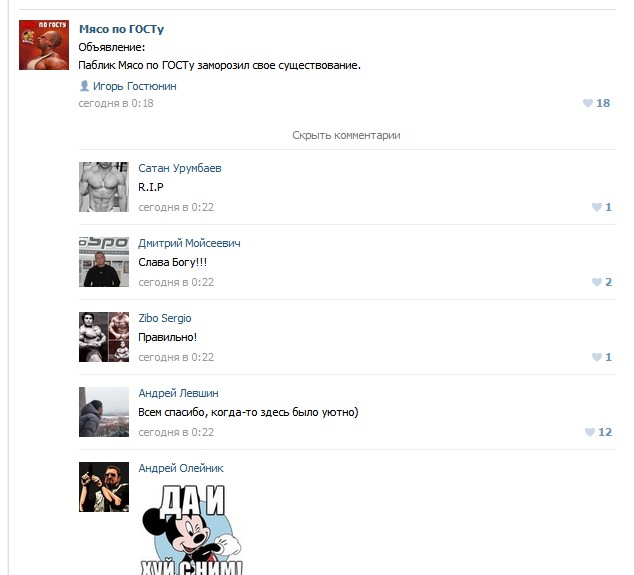Collapse comments via Скрыть комментарии
Viewport: 634px width, 575px height.
[347, 135]
